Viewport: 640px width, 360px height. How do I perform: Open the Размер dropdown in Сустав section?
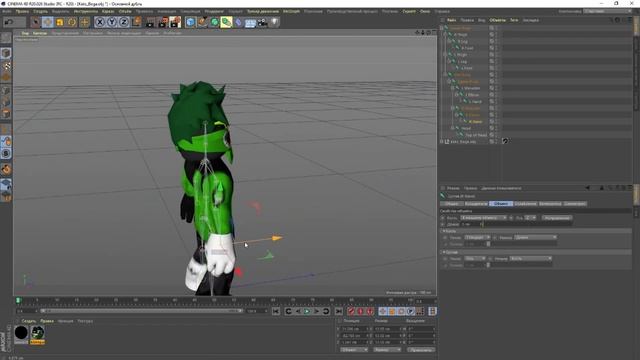point(531,258)
